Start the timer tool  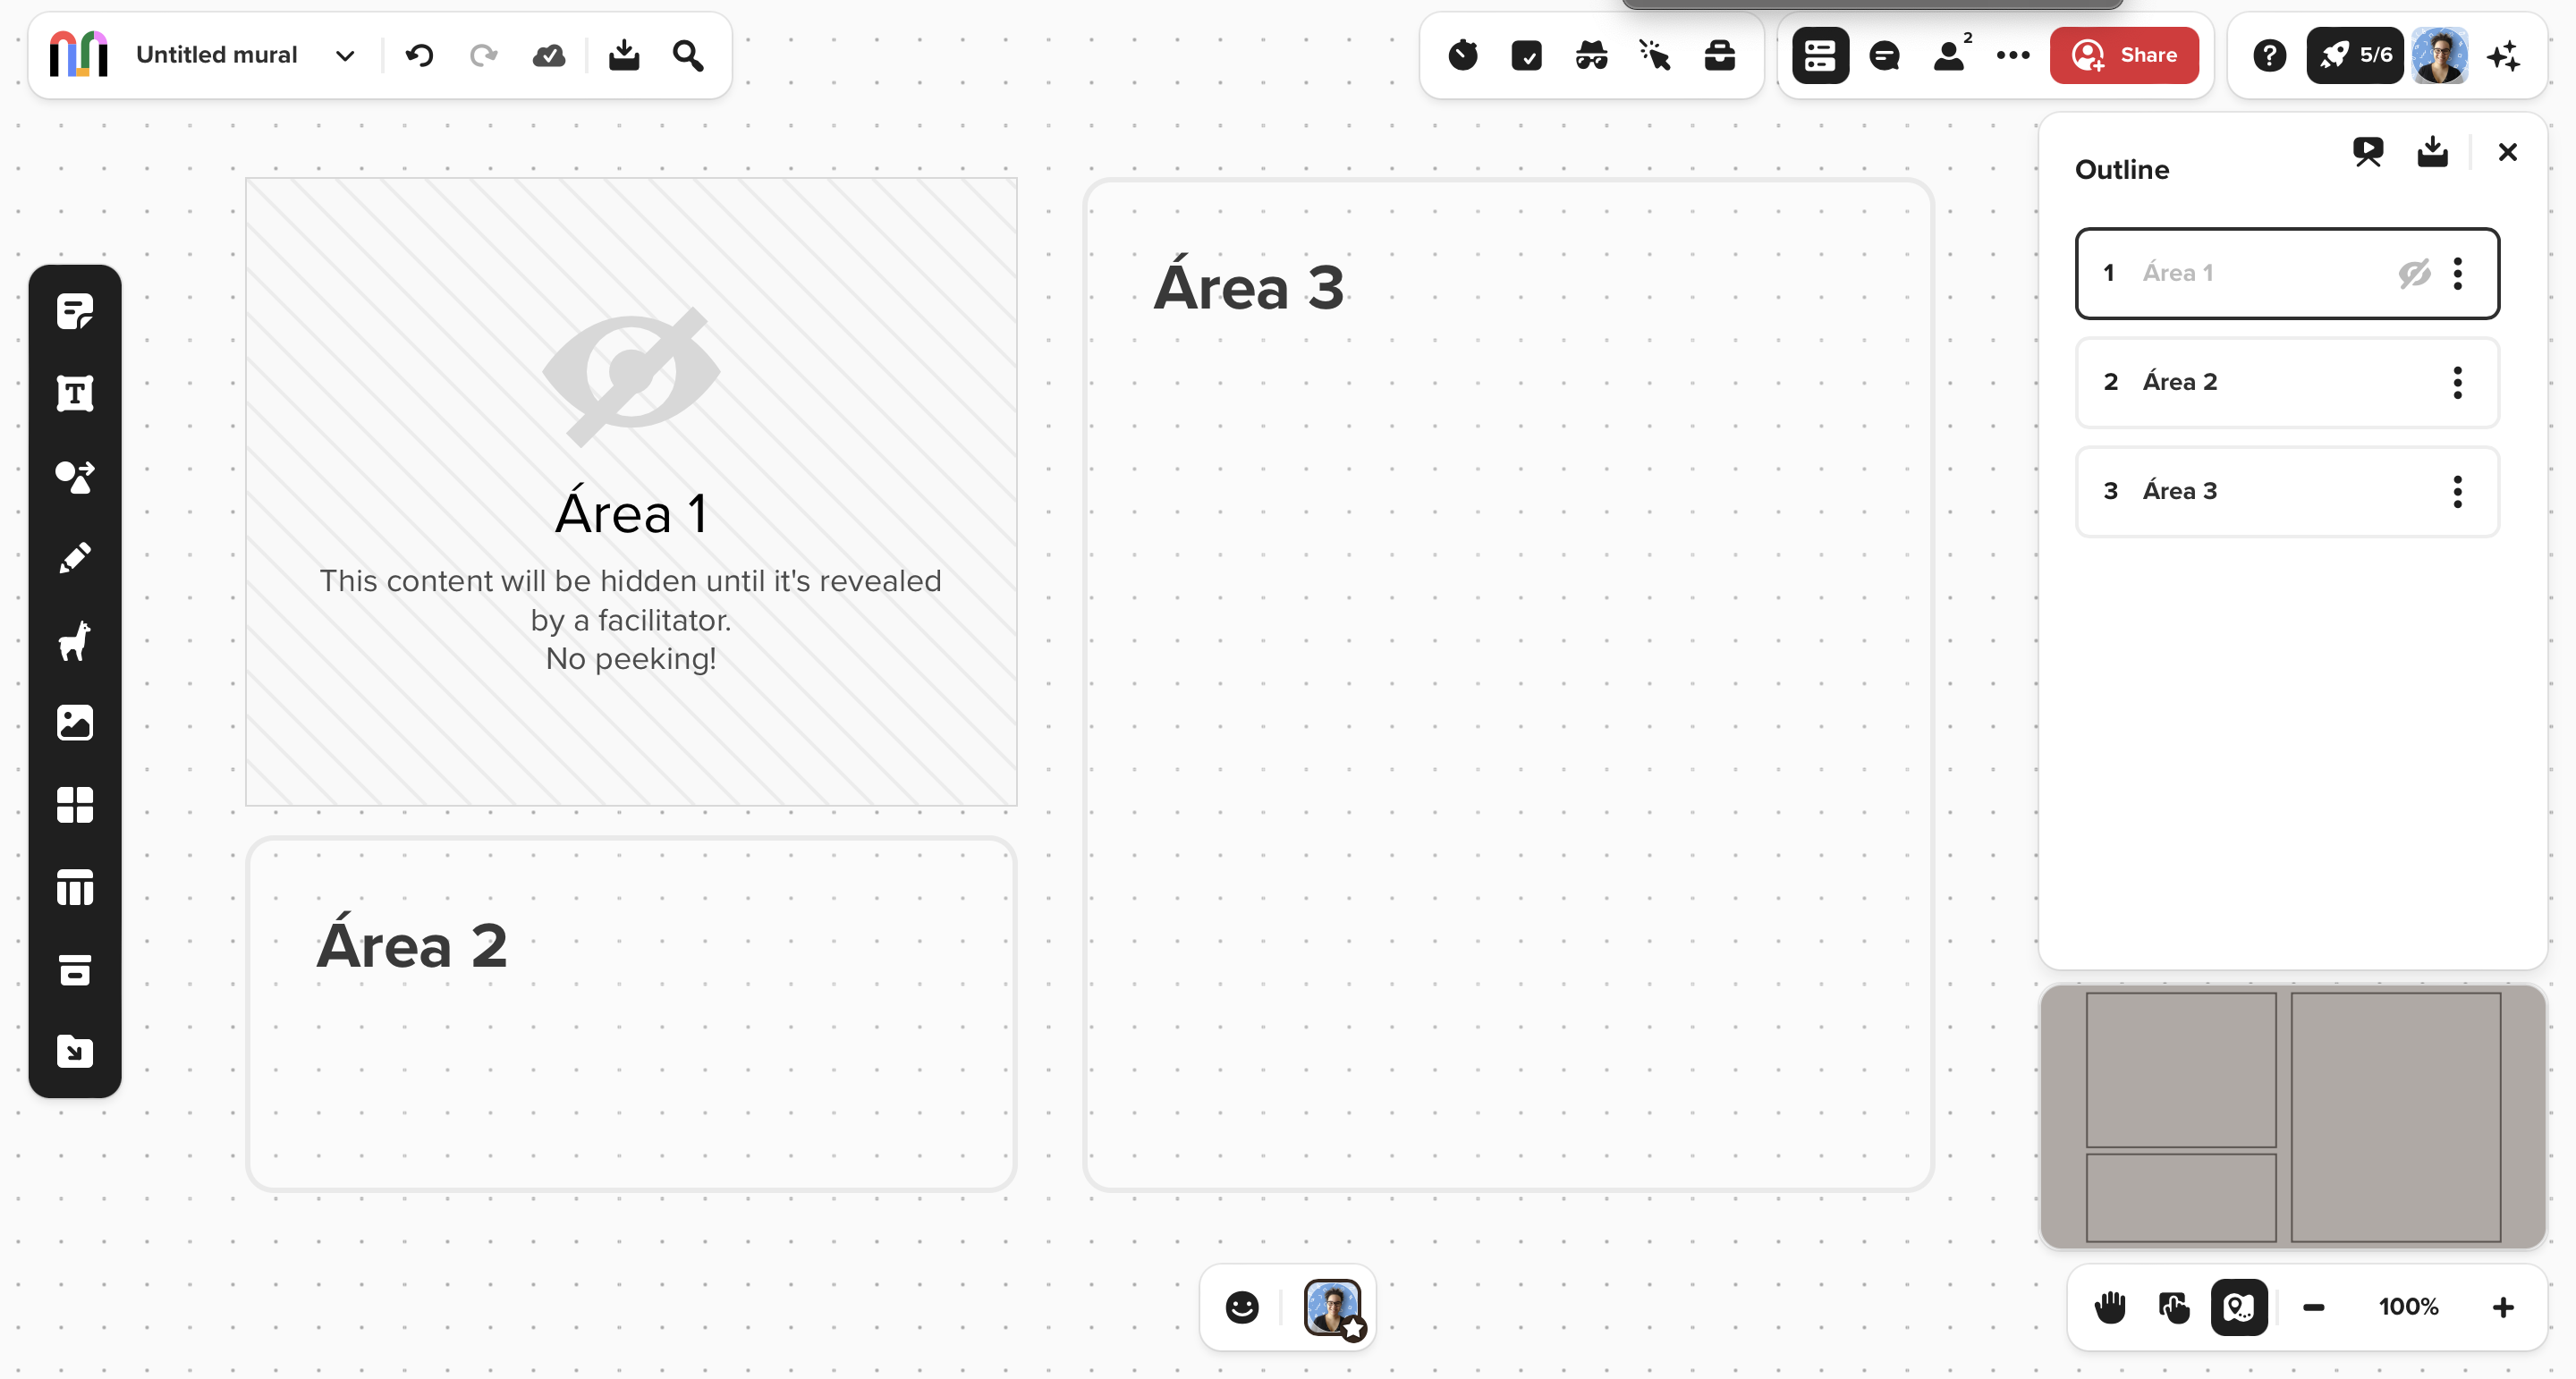click(x=1462, y=55)
